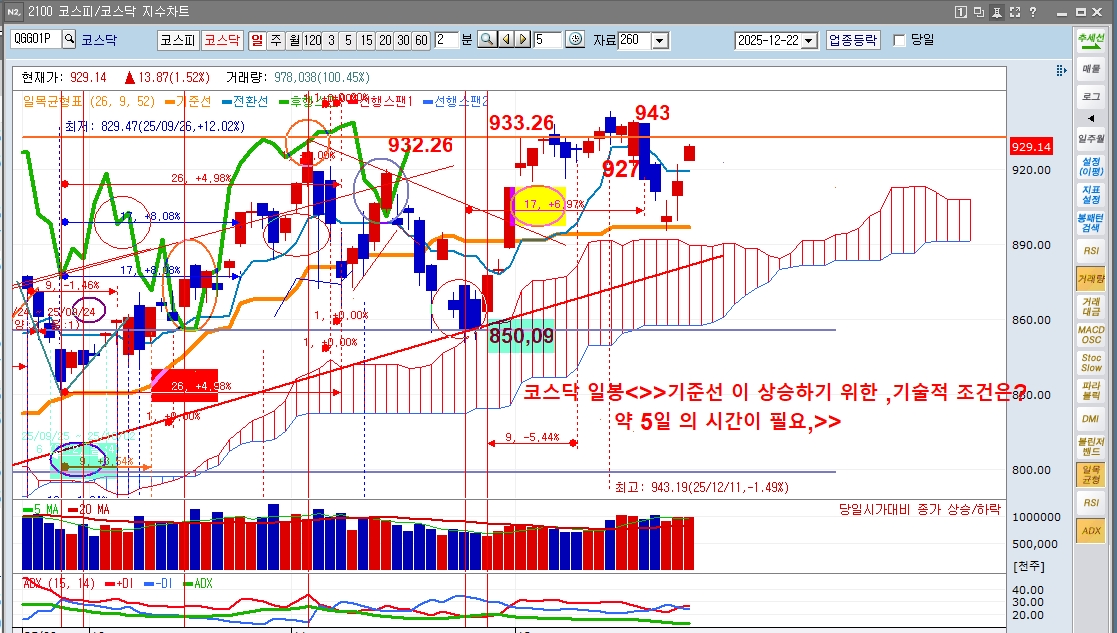Toggle the DMI indicator
The image size is (1117, 633).
(1091, 419)
